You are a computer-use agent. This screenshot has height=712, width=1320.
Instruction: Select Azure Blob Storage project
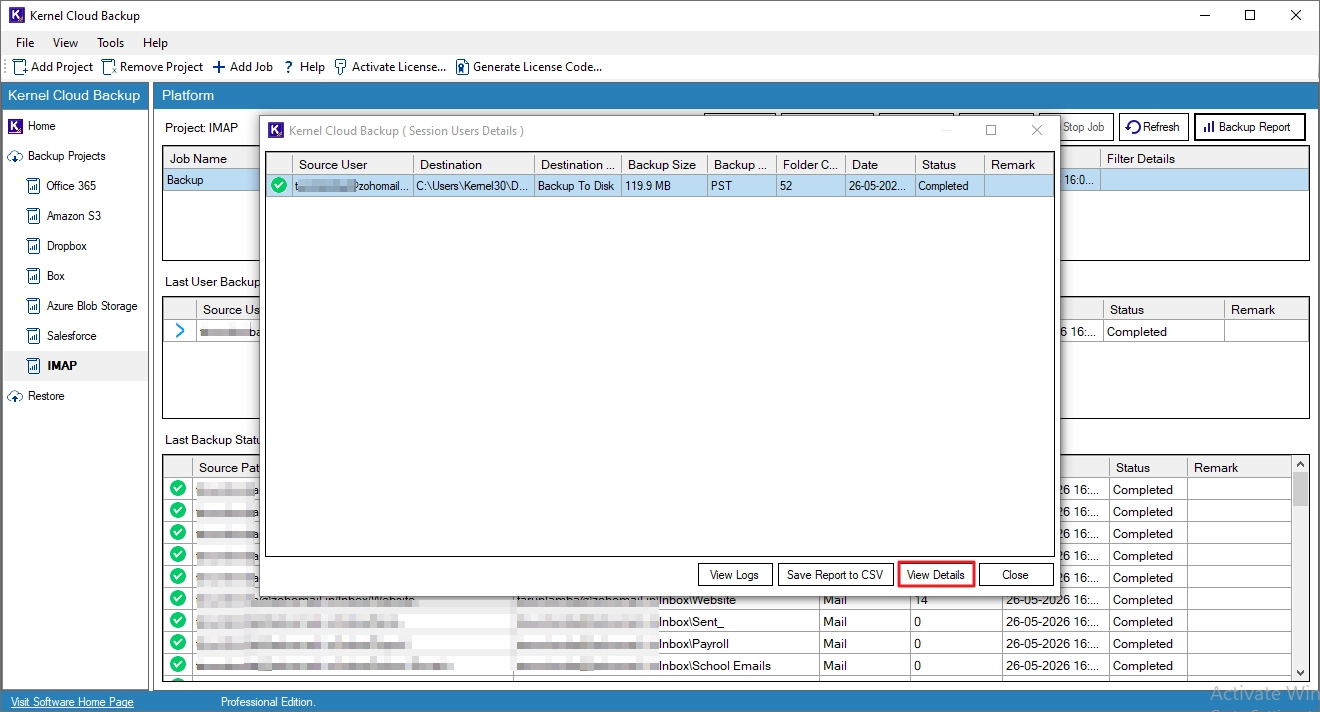[92, 306]
